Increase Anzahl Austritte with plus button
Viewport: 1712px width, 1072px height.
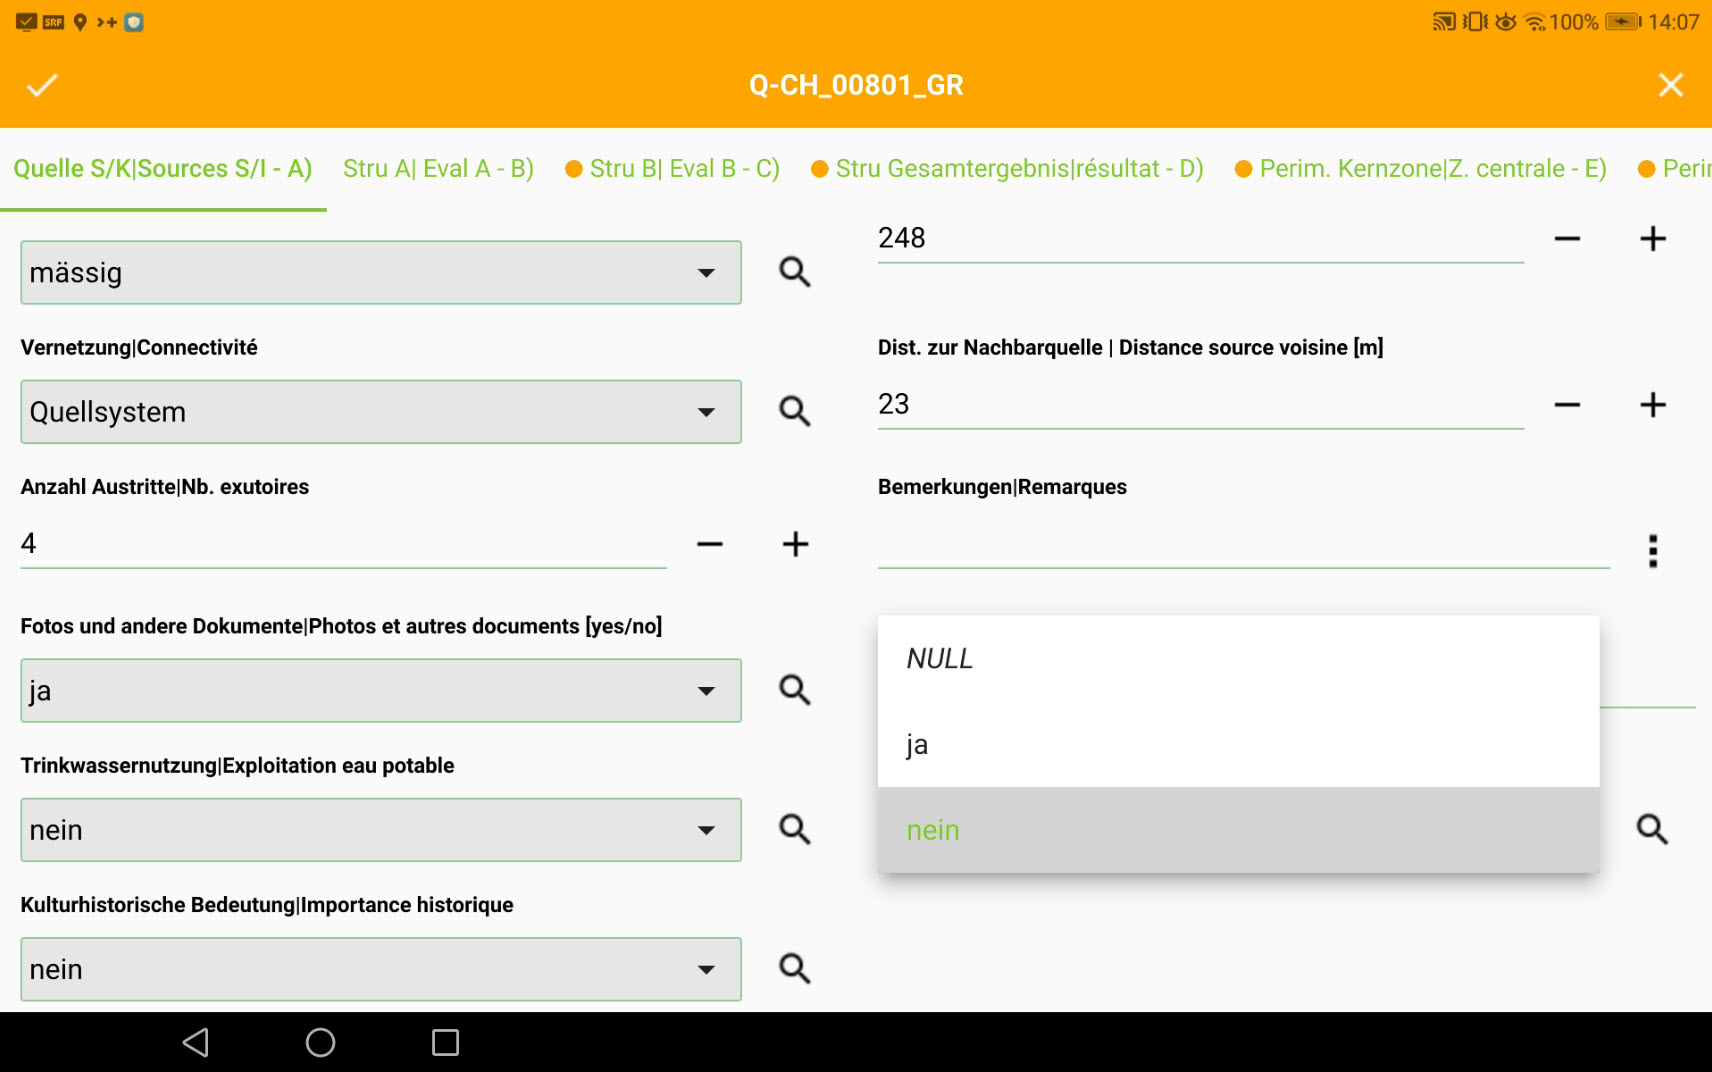[x=795, y=544]
